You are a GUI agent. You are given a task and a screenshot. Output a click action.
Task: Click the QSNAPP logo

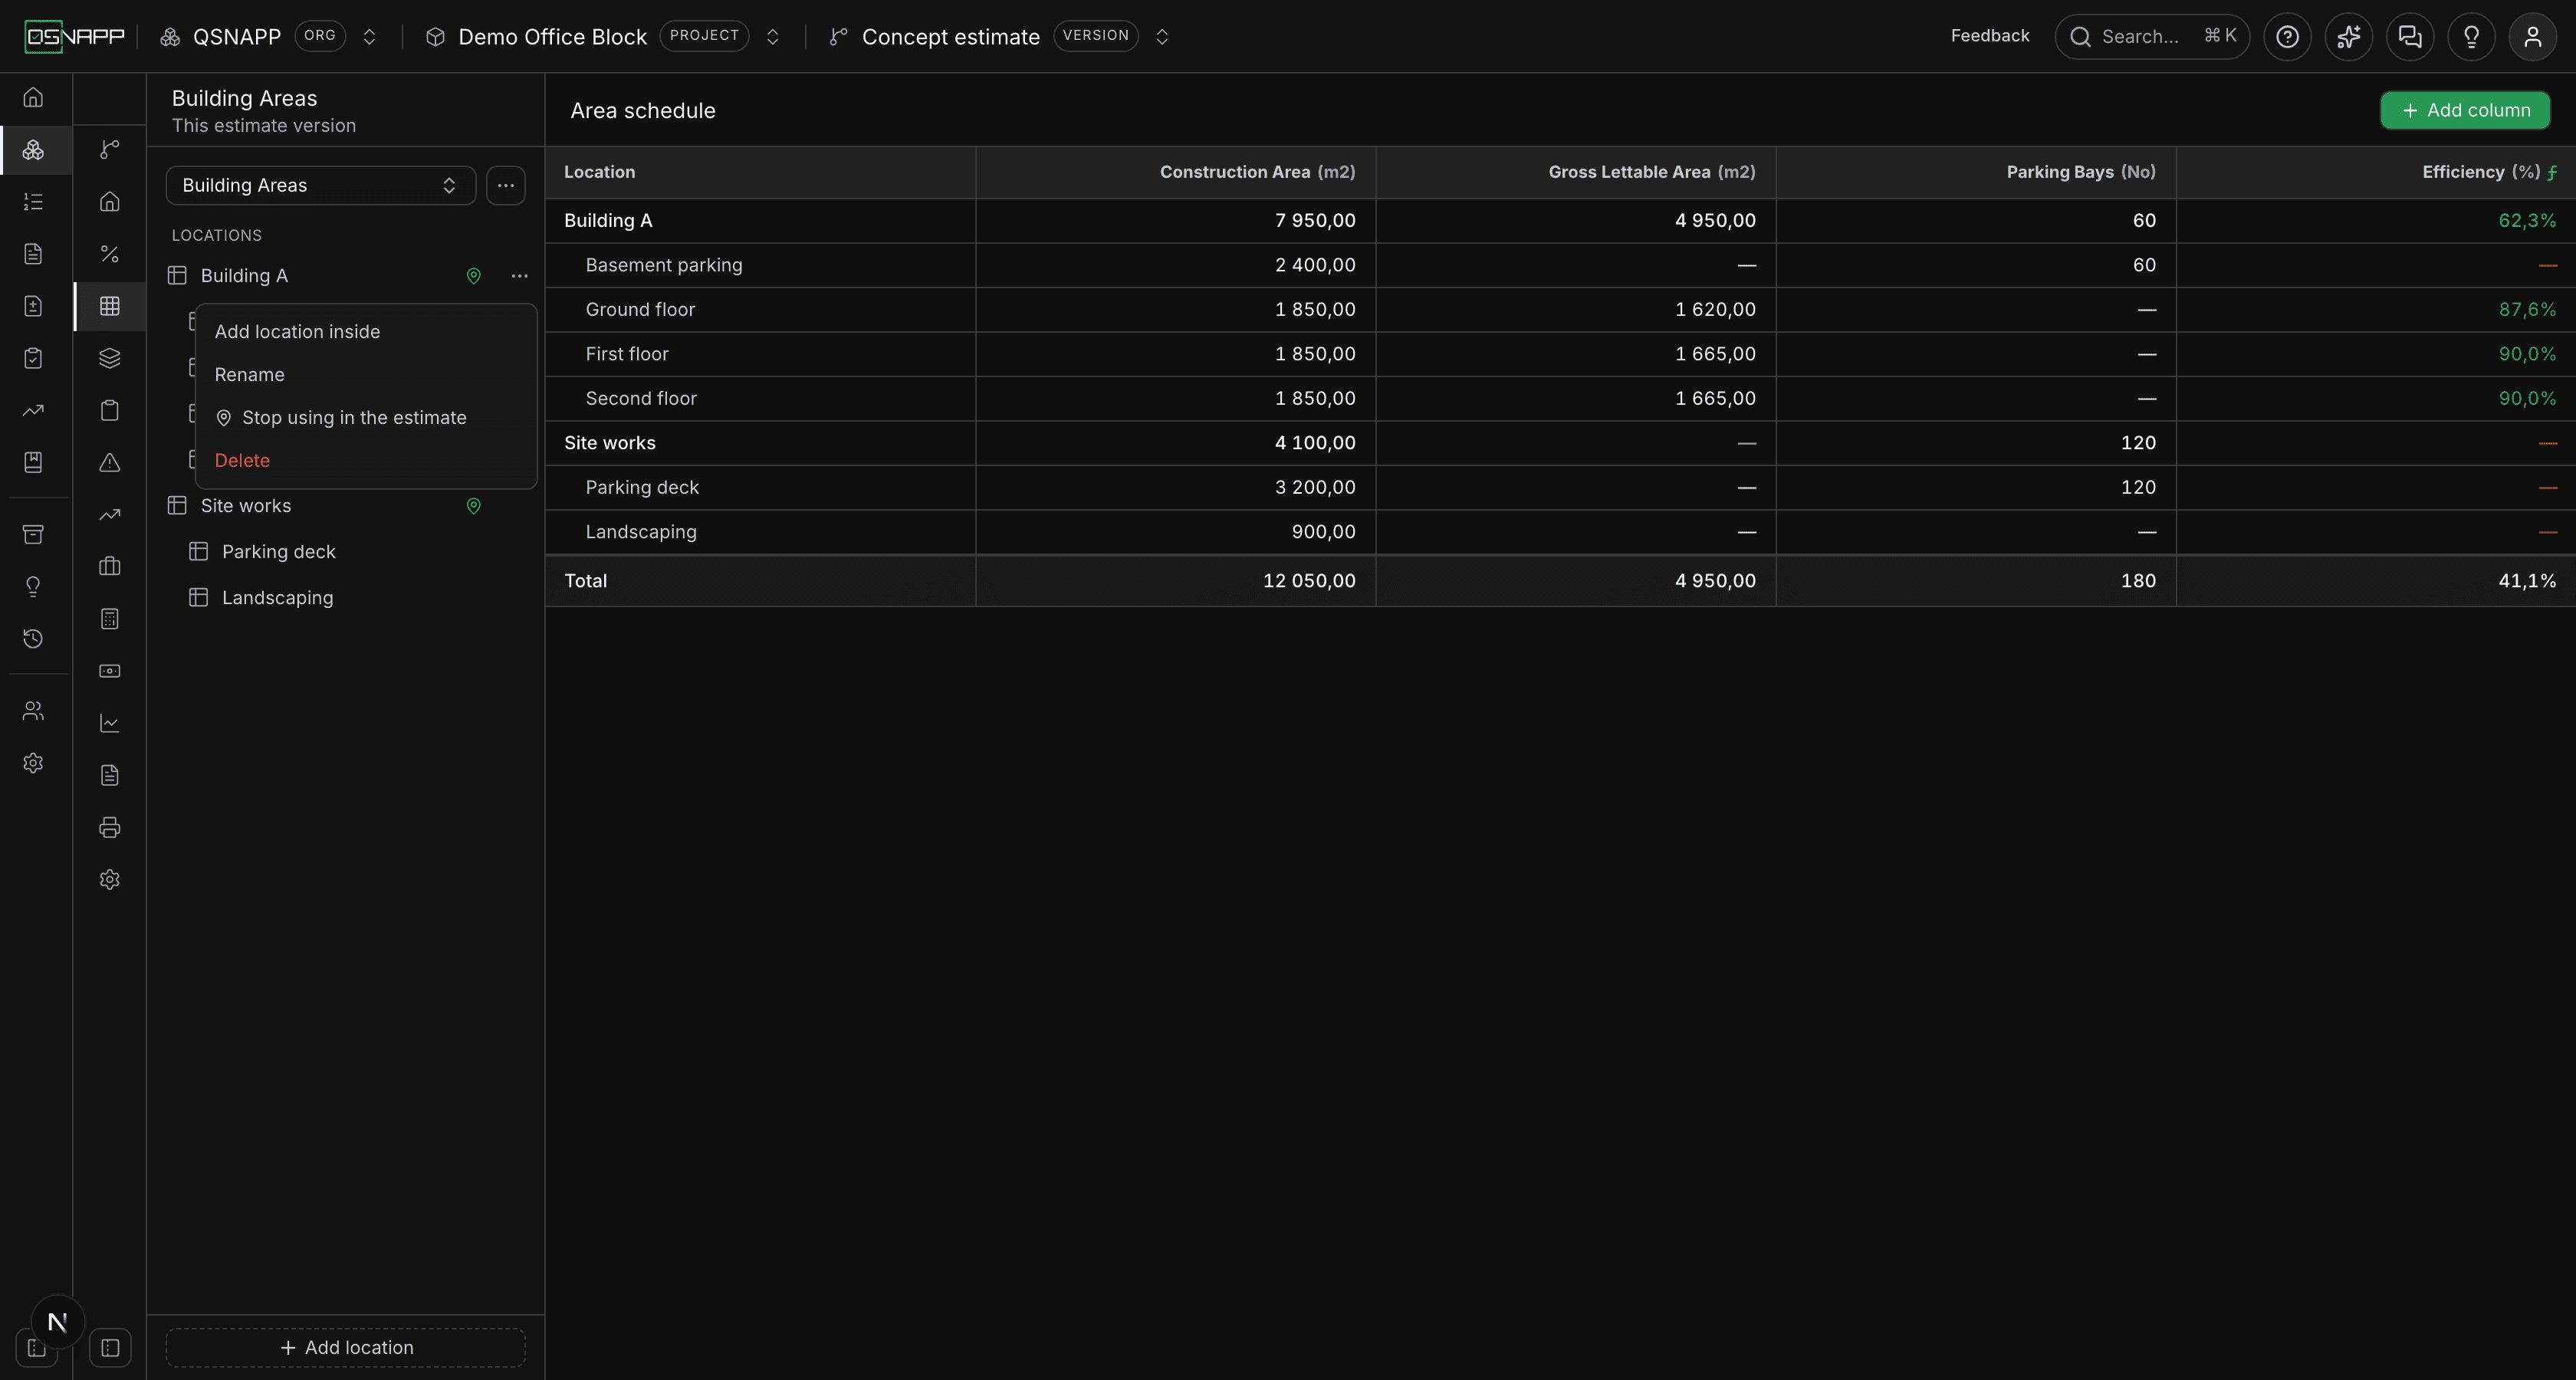[x=75, y=37]
